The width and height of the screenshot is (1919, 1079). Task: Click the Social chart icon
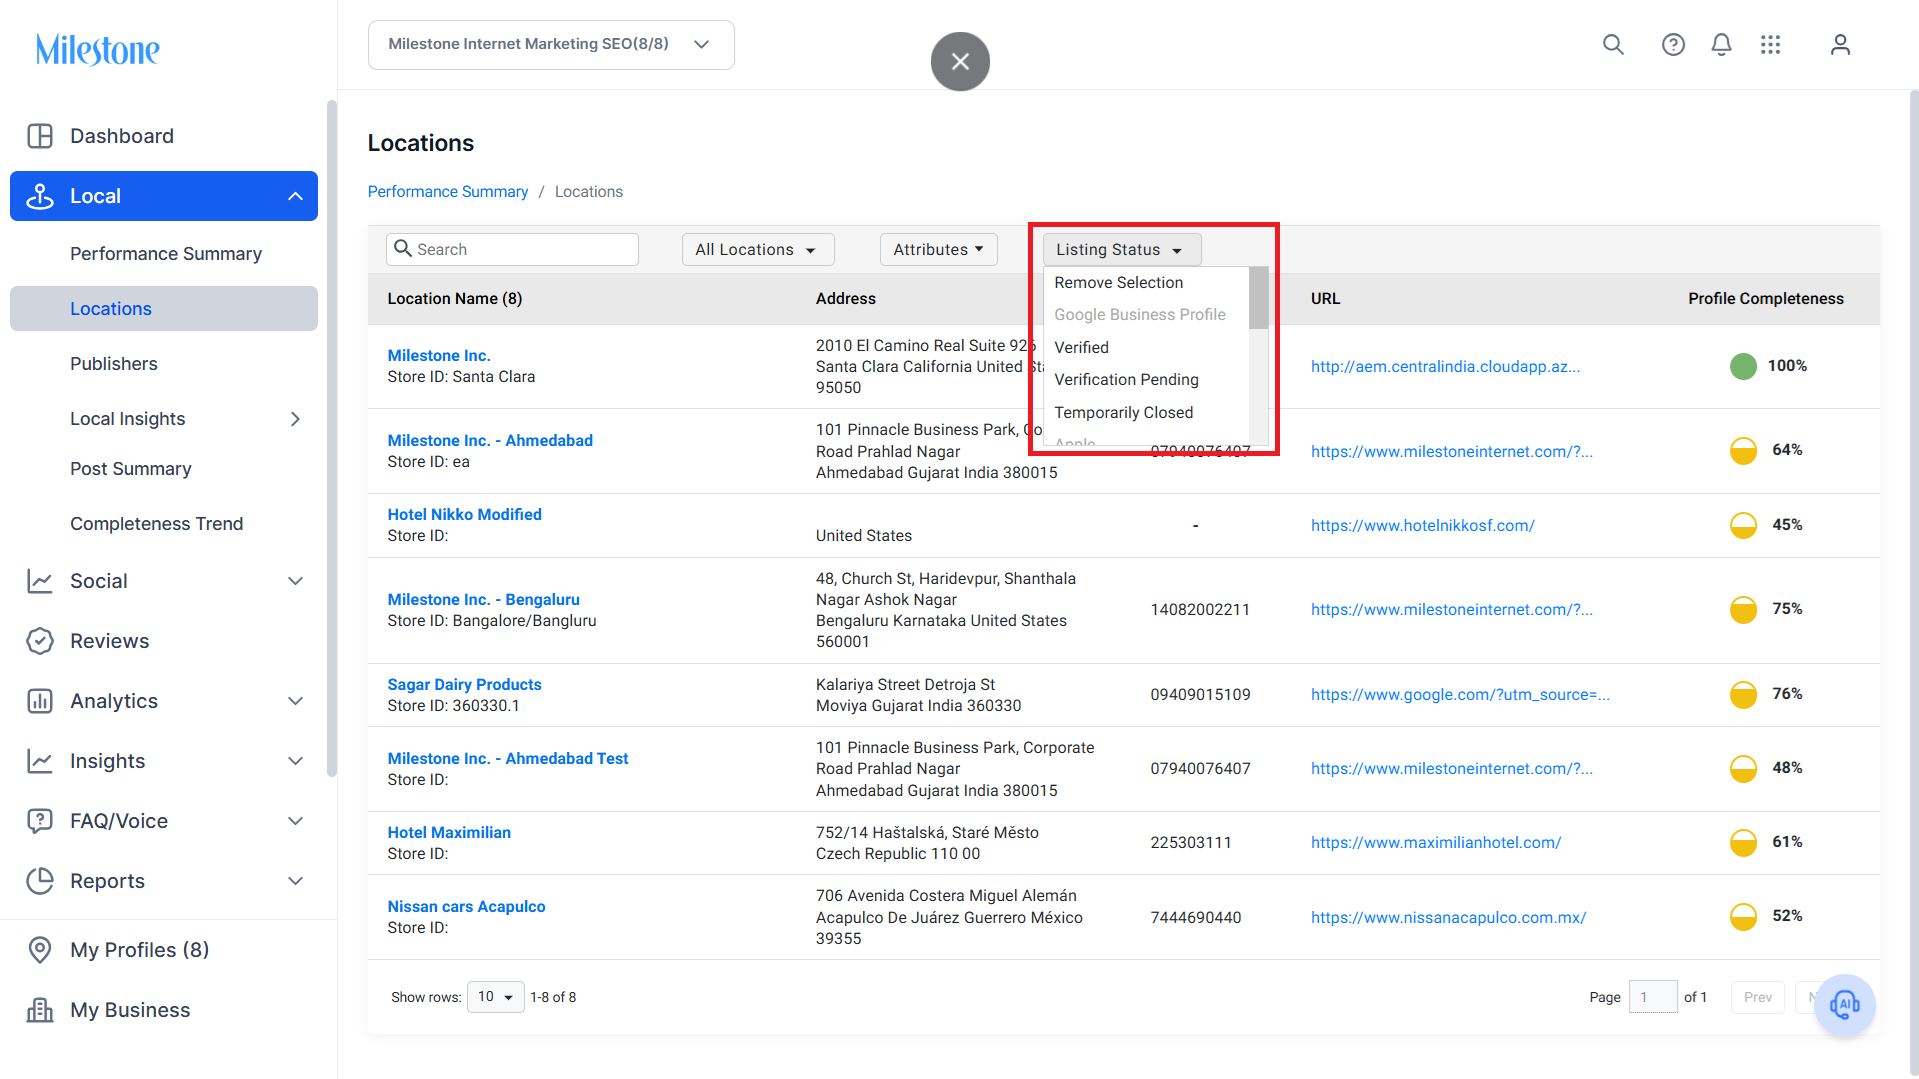click(x=40, y=581)
